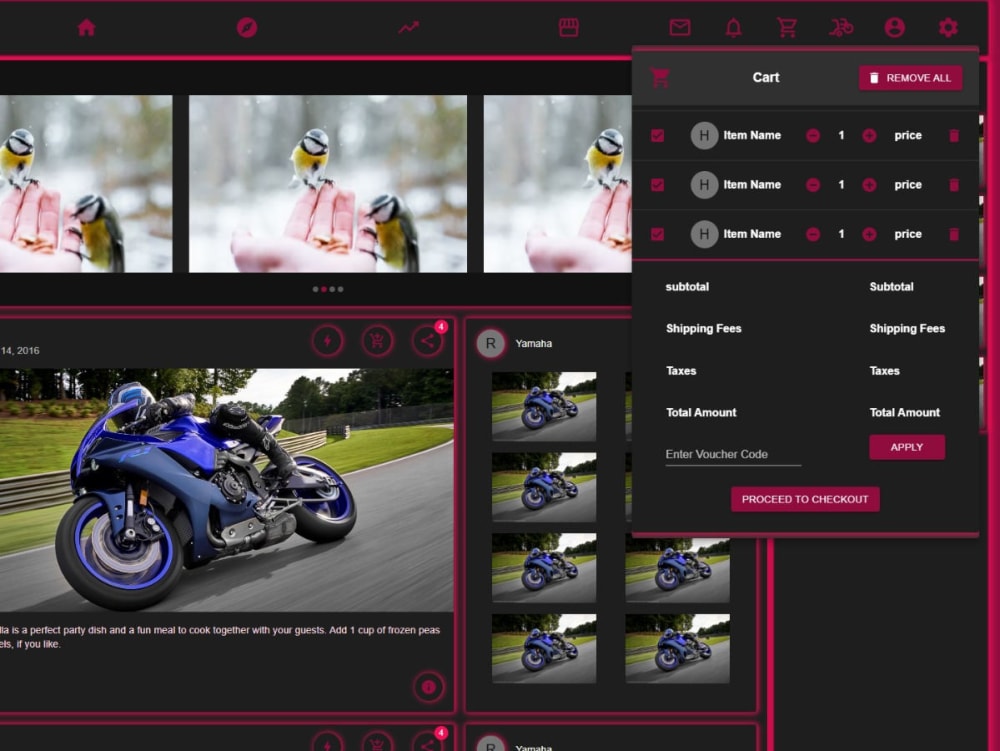This screenshot has height=751, width=1000.
Task: Open the user account icon
Action: (x=895, y=27)
